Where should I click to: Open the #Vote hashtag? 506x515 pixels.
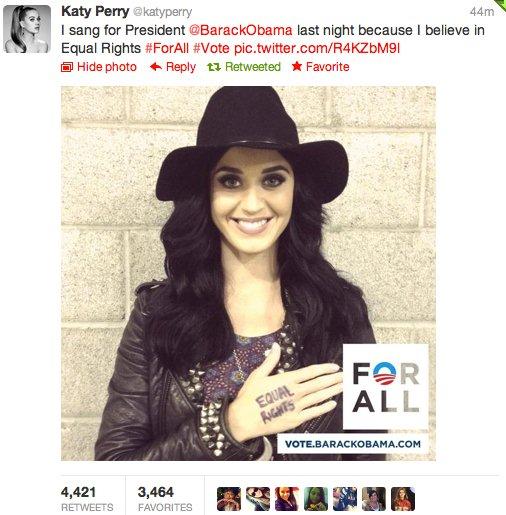coord(211,49)
